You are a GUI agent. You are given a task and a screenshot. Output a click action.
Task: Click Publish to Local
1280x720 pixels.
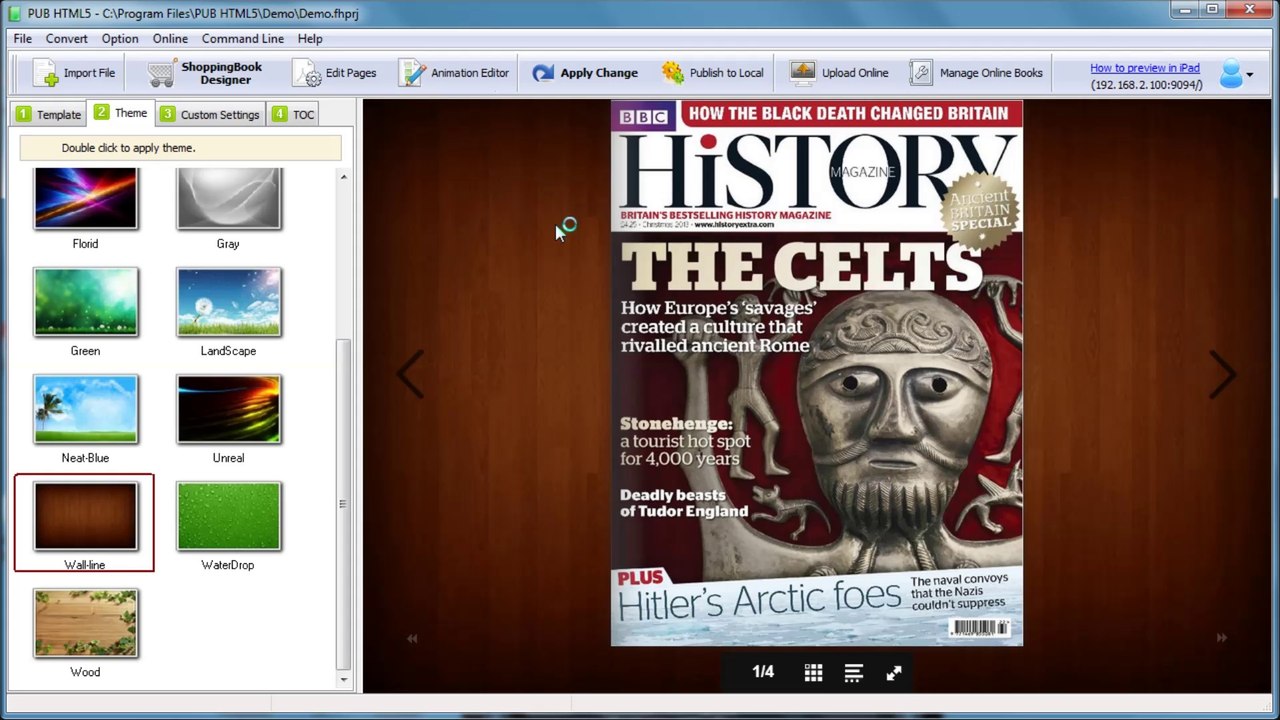pos(712,73)
